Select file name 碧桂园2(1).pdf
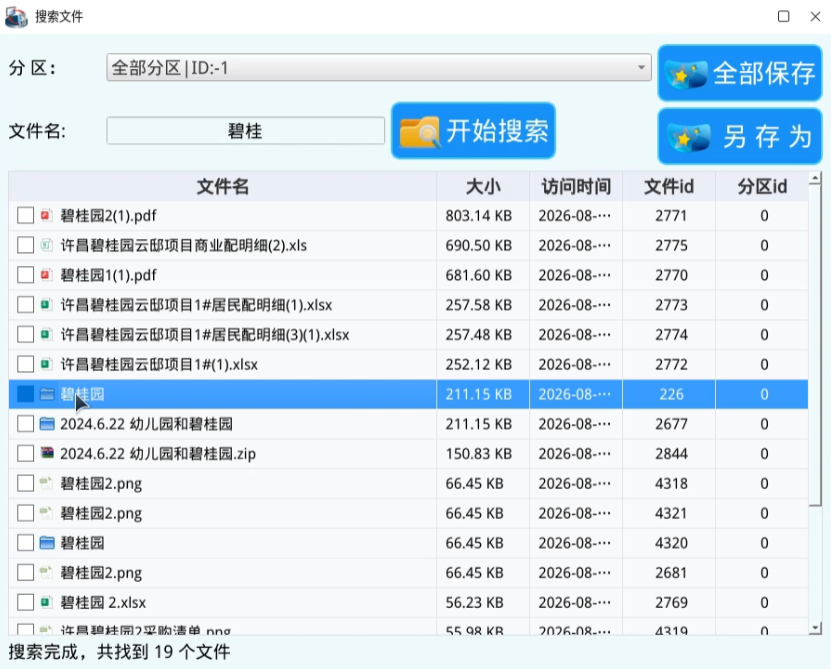The height and width of the screenshot is (669, 831). [108, 216]
